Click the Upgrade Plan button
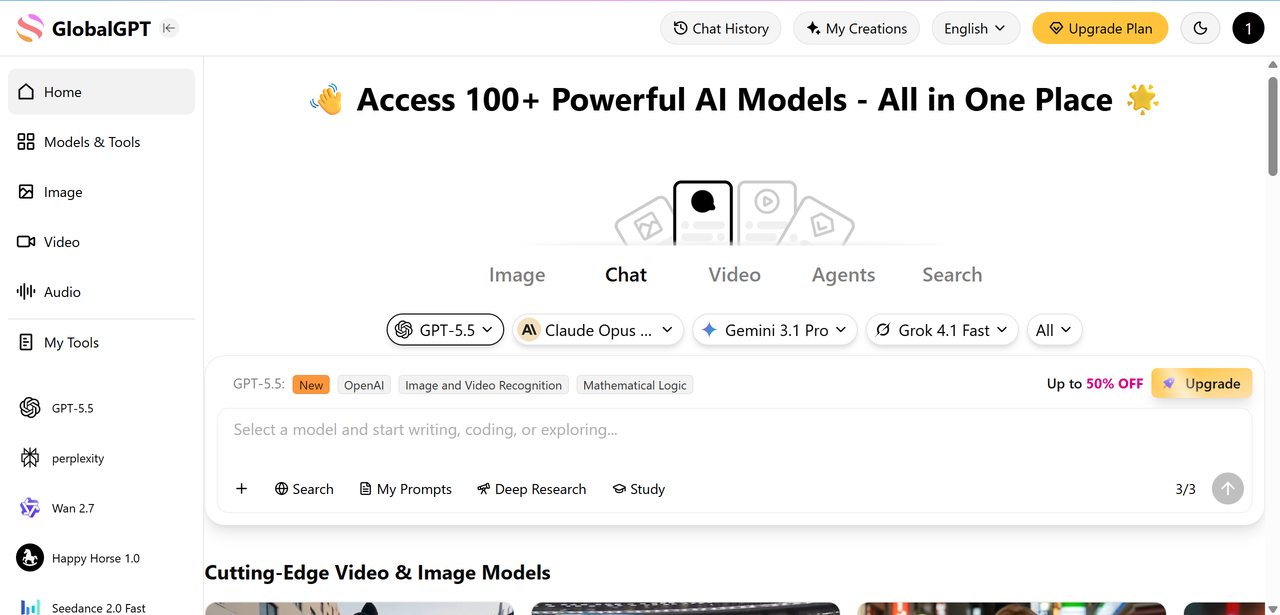 pos(1100,28)
